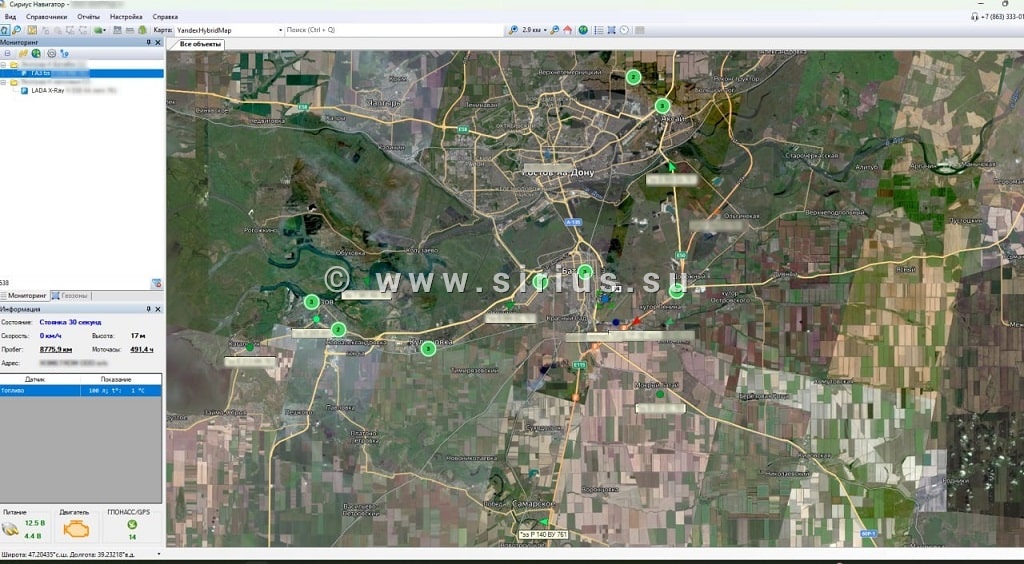
Task: Expand the coordinates dropdown in the status bar
Action: [x=159, y=553]
